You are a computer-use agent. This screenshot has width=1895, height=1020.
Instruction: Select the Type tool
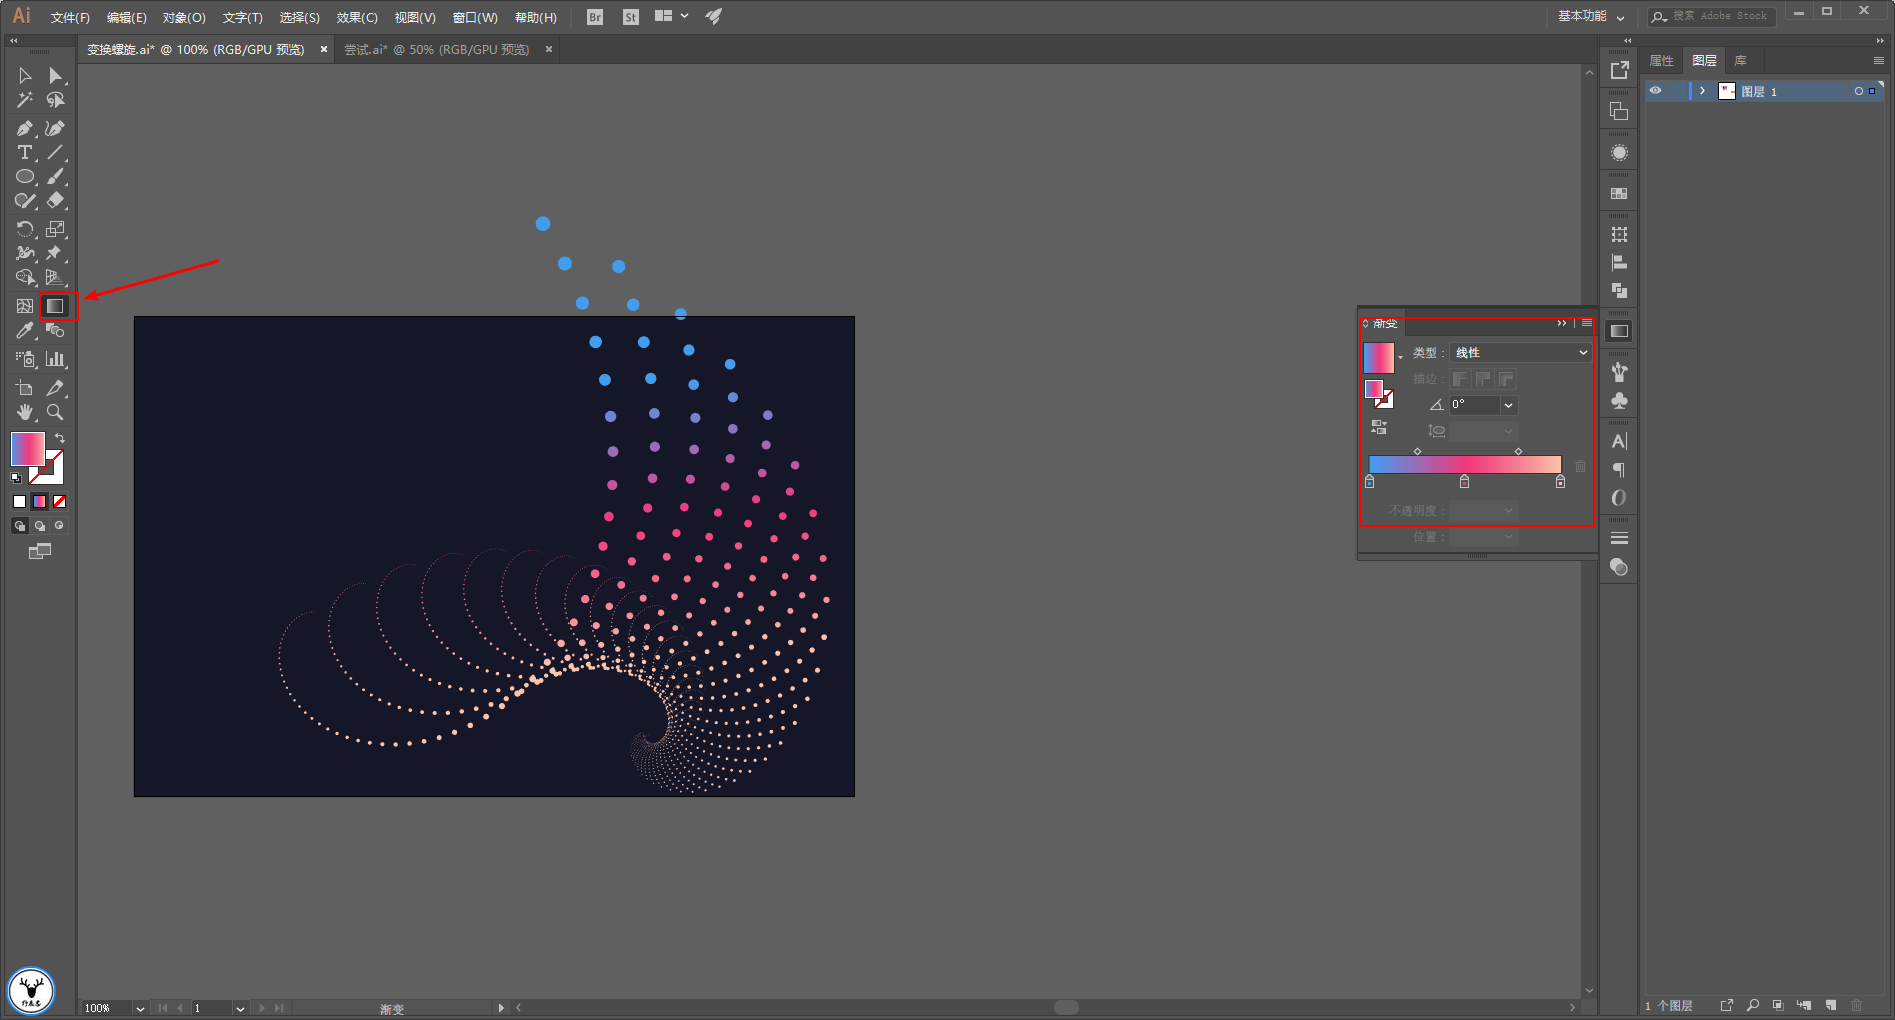(25, 152)
